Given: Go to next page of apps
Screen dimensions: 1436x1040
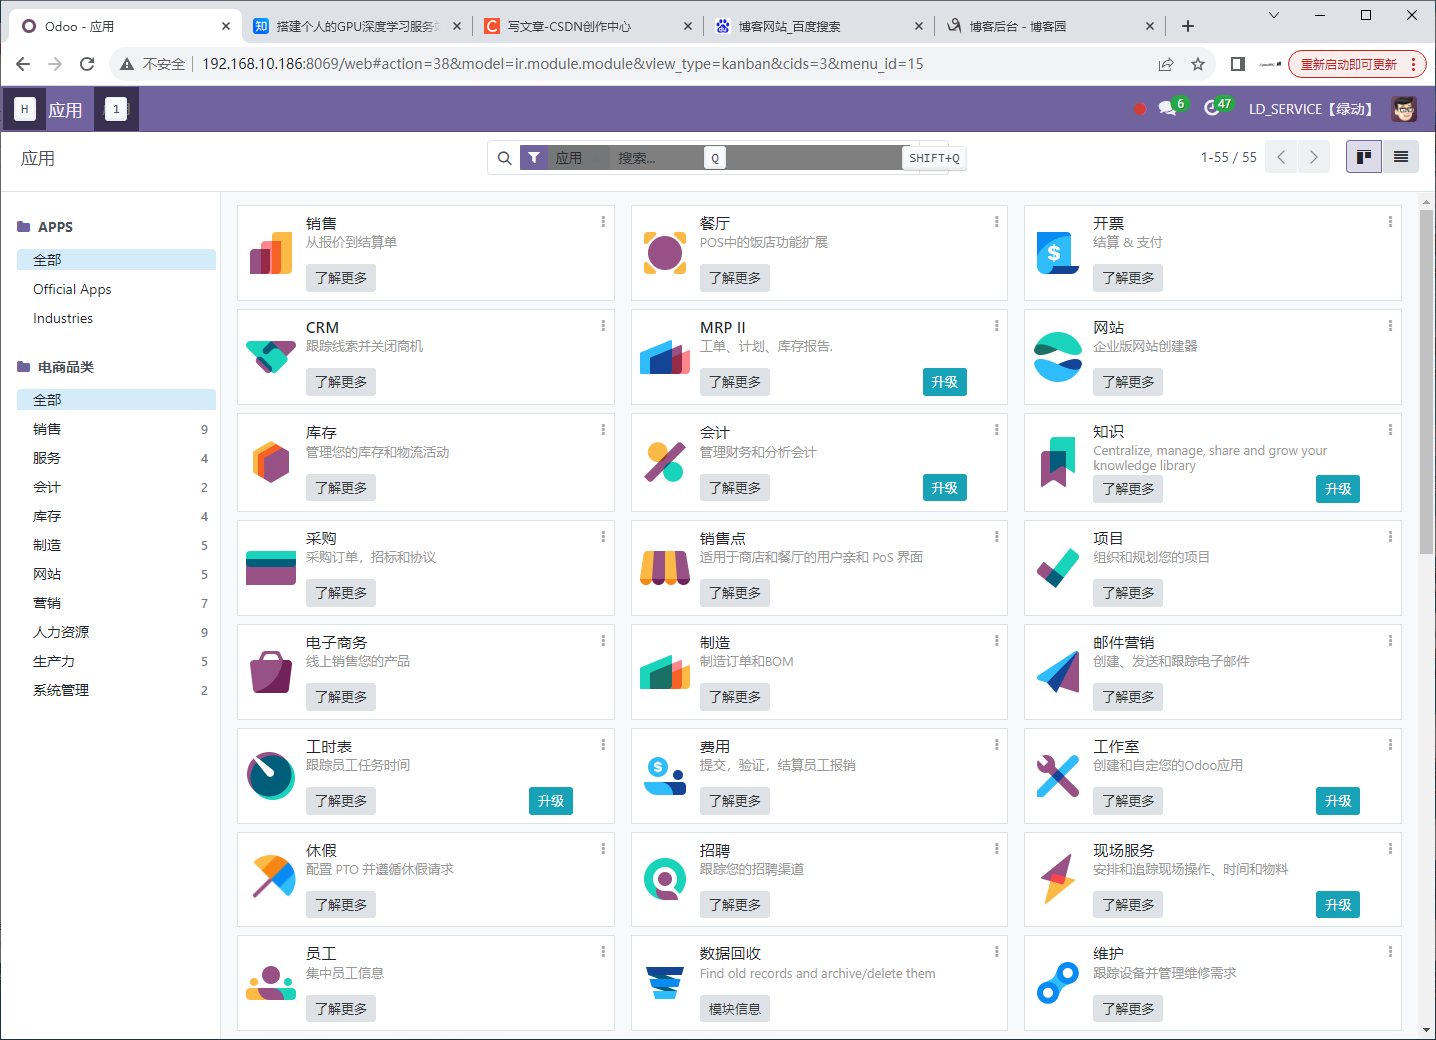Looking at the screenshot, I should (1314, 157).
